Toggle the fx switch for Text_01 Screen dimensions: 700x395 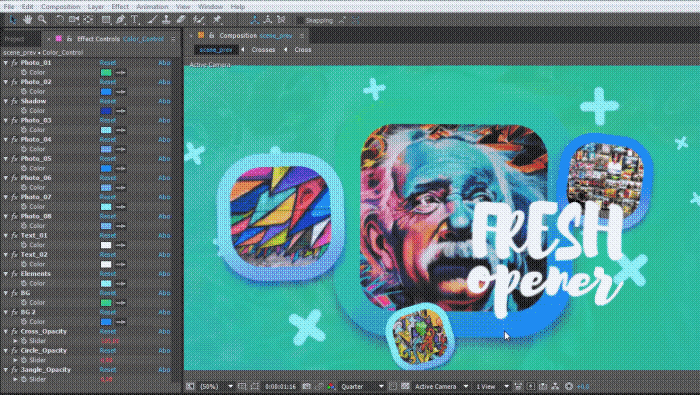pos(14,235)
